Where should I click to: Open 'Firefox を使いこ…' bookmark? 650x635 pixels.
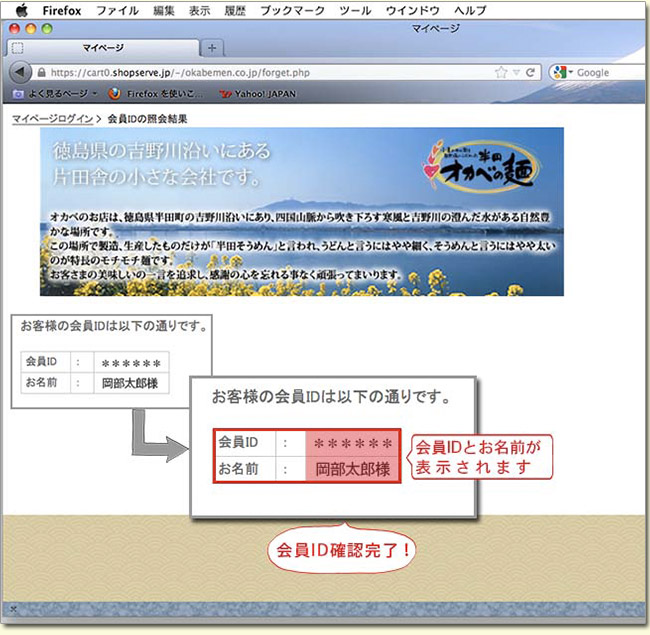pyautogui.click(x=155, y=94)
